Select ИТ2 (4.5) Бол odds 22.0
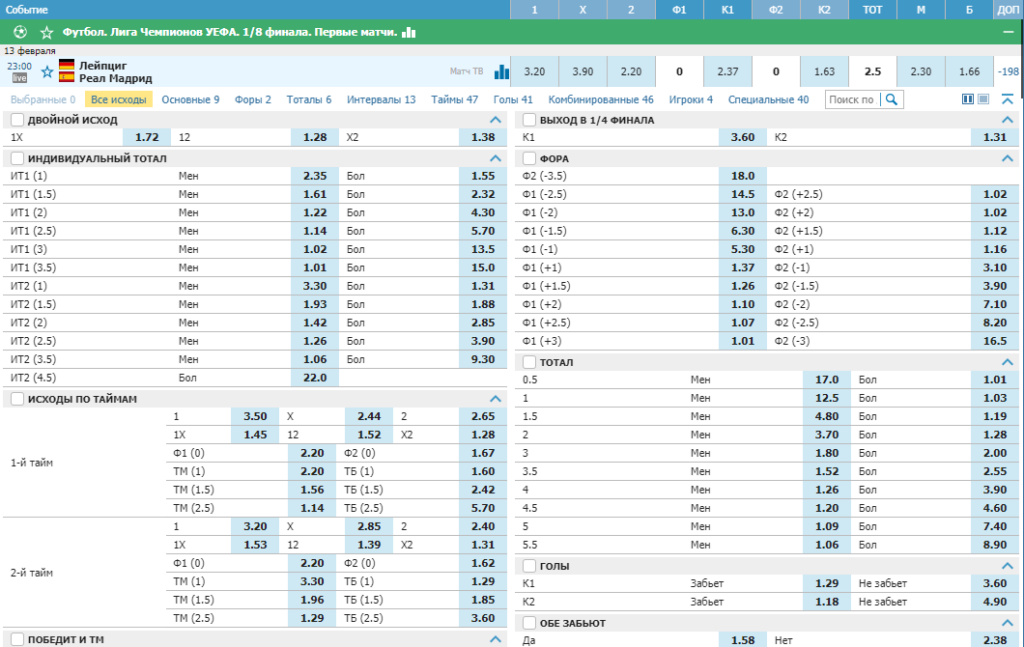1024x647 pixels. pyautogui.click(x=315, y=377)
